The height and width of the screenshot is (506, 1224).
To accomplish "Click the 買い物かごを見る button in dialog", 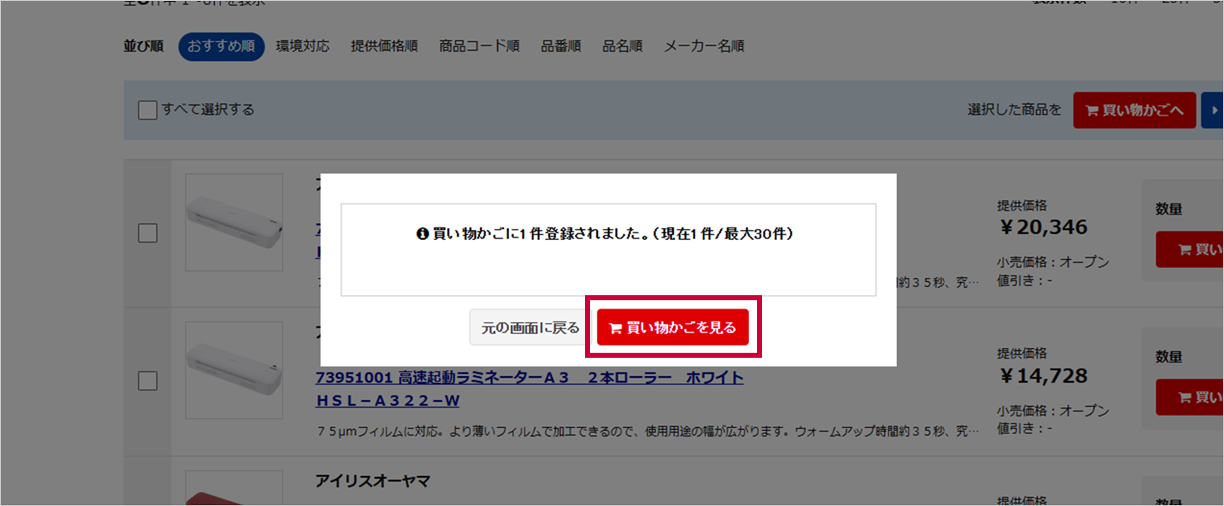I will click(672, 327).
